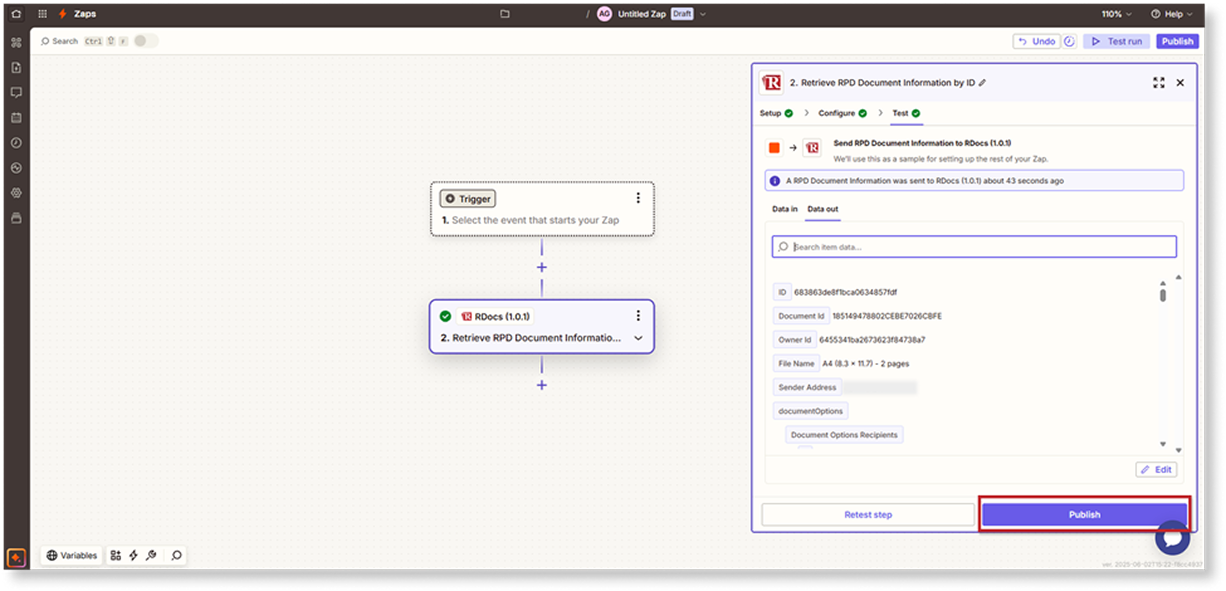Click the add-step grid icon in bottom toolbar
This screenshot has height=591, width=1226.
(116, 555)
